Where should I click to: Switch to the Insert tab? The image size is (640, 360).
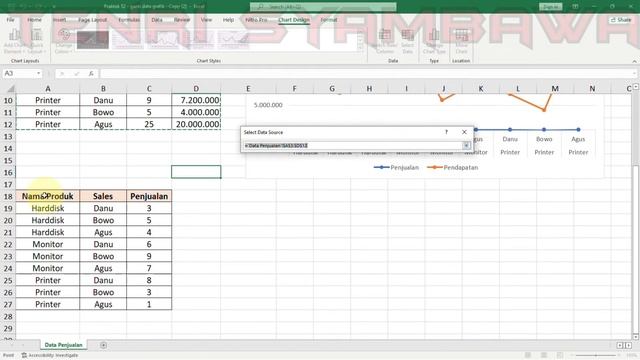[60, 20]
